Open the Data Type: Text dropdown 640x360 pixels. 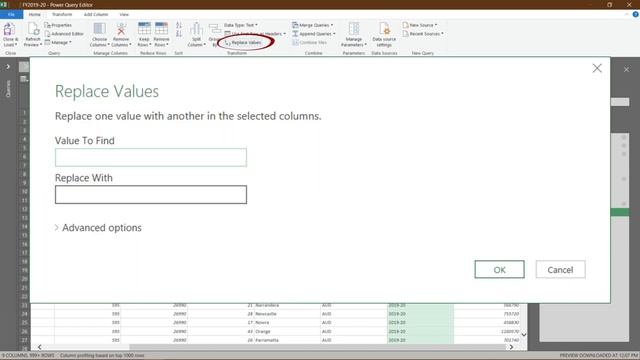click(x=241, y=25)
